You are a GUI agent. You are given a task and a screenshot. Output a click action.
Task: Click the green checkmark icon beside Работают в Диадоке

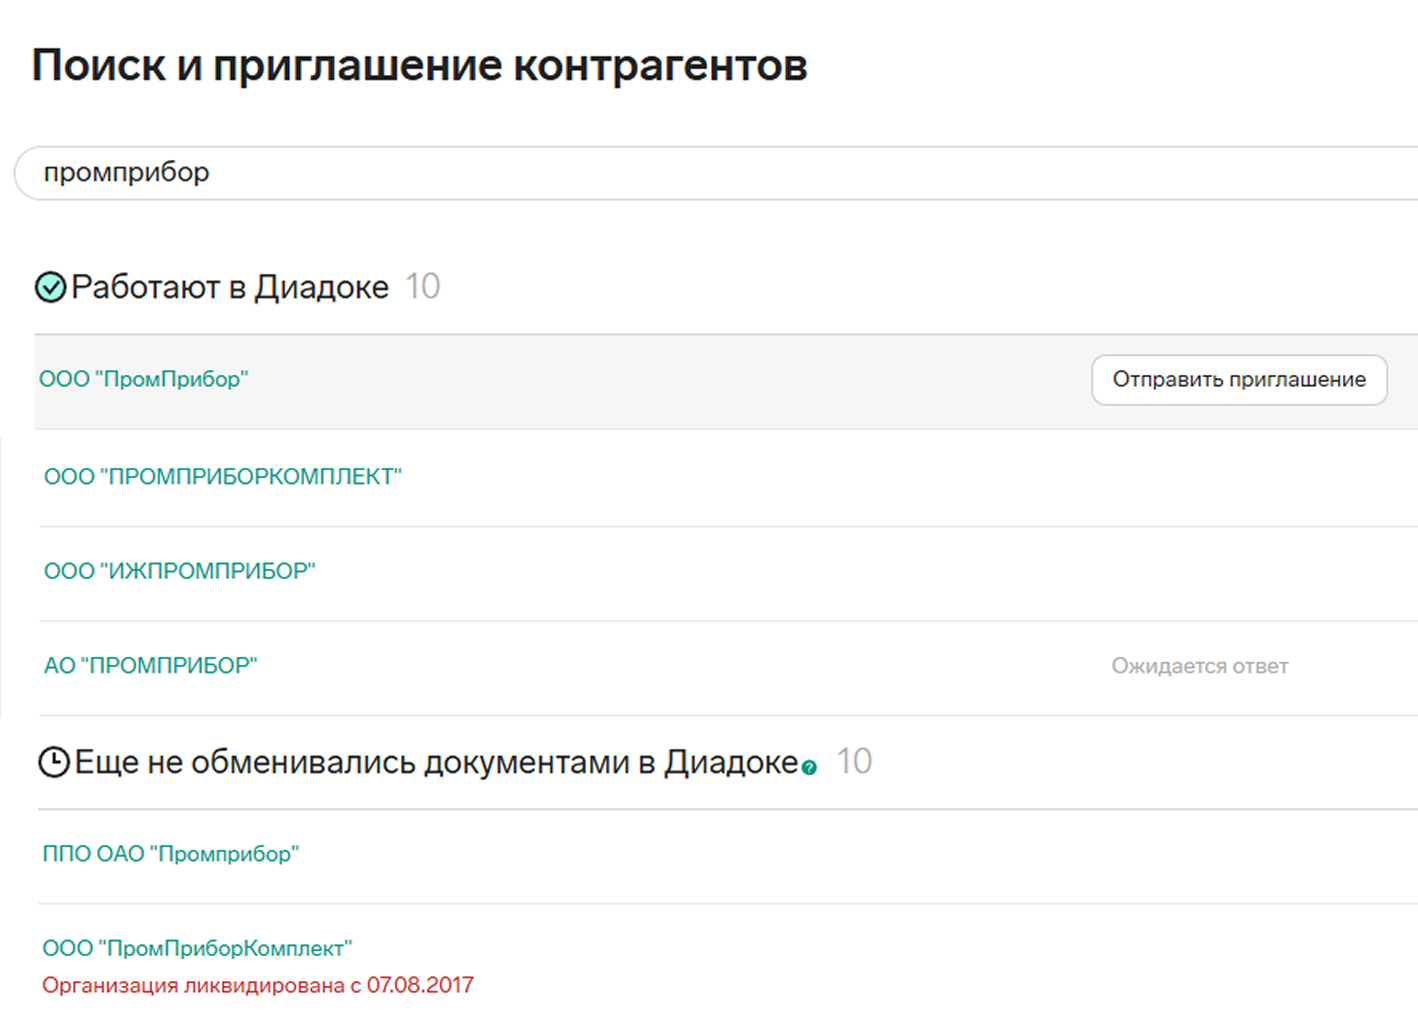[50, 288]
